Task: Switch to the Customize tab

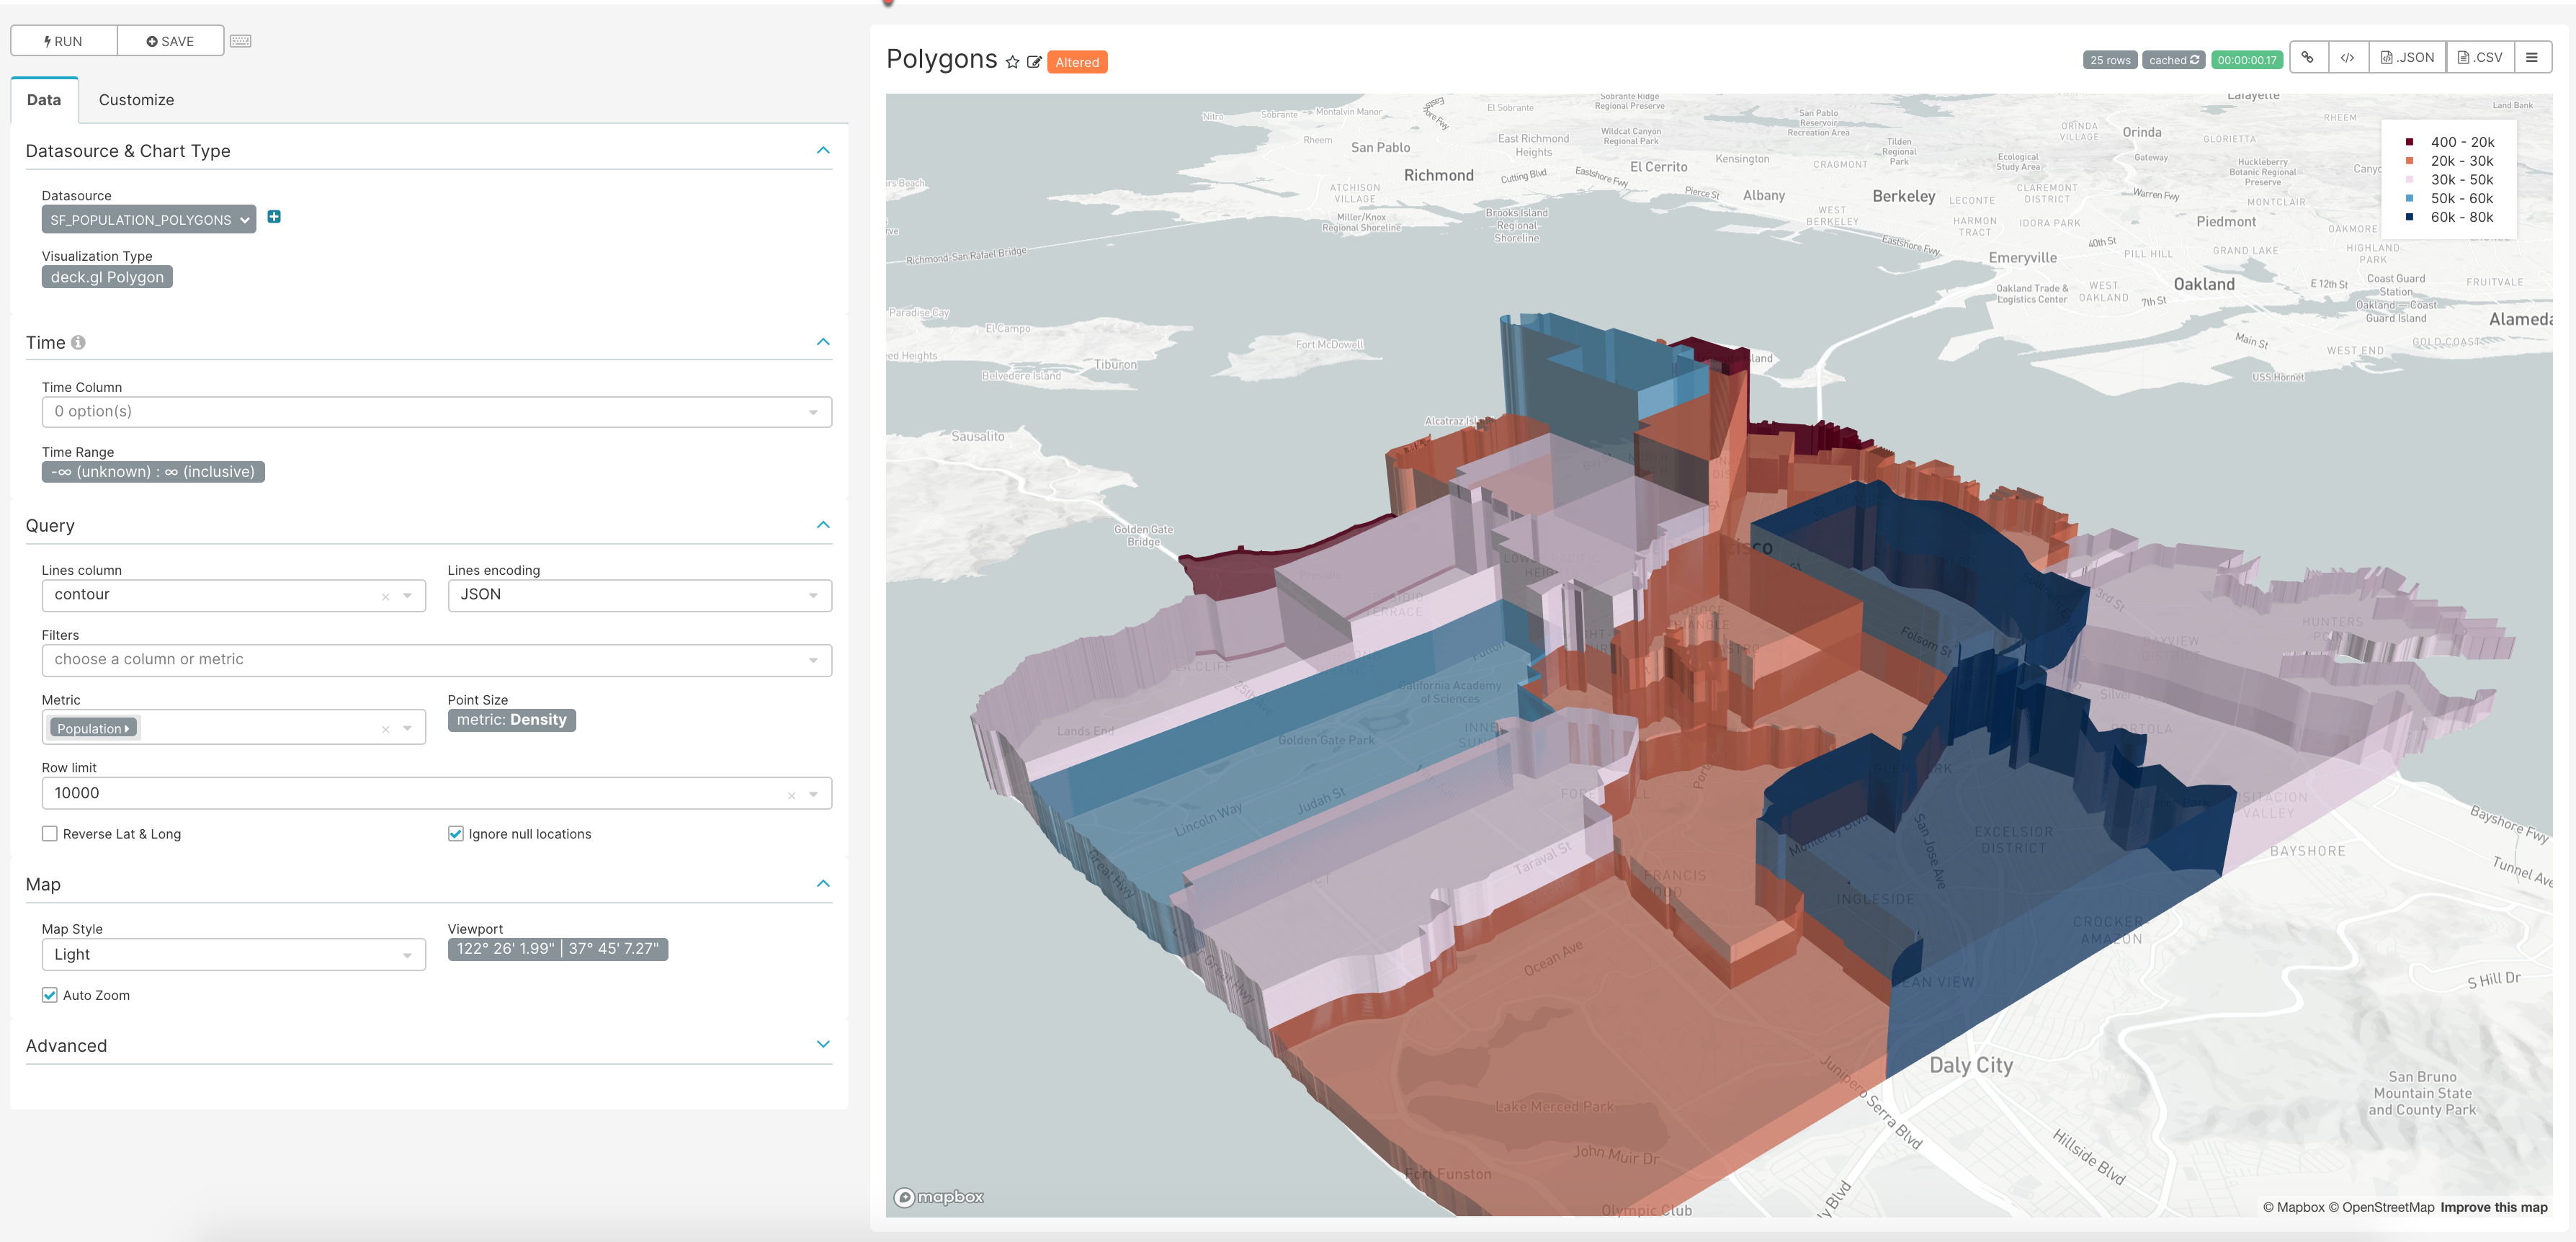Action: coord(136,100)
